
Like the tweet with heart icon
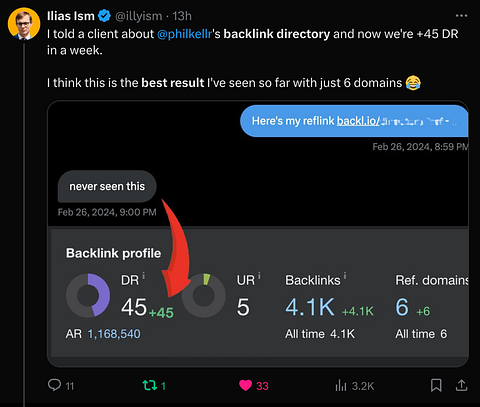pos(246,385)
